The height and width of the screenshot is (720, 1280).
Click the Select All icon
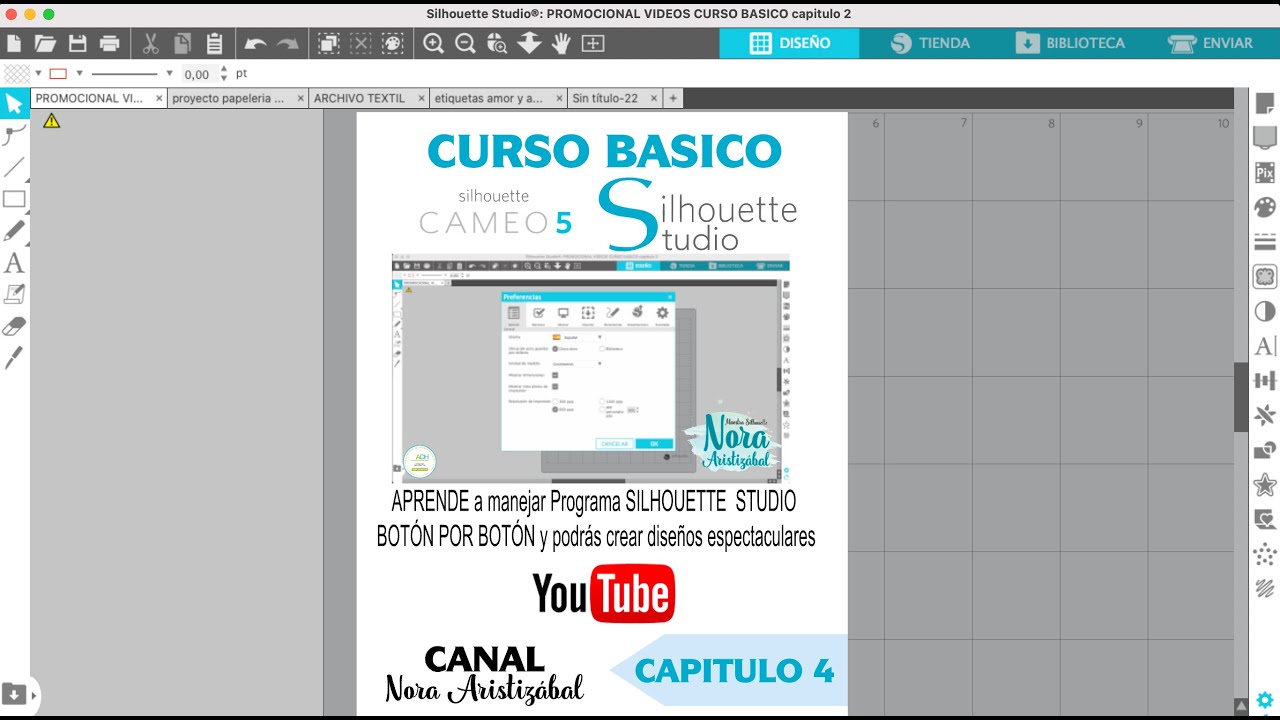pos(328,44)
